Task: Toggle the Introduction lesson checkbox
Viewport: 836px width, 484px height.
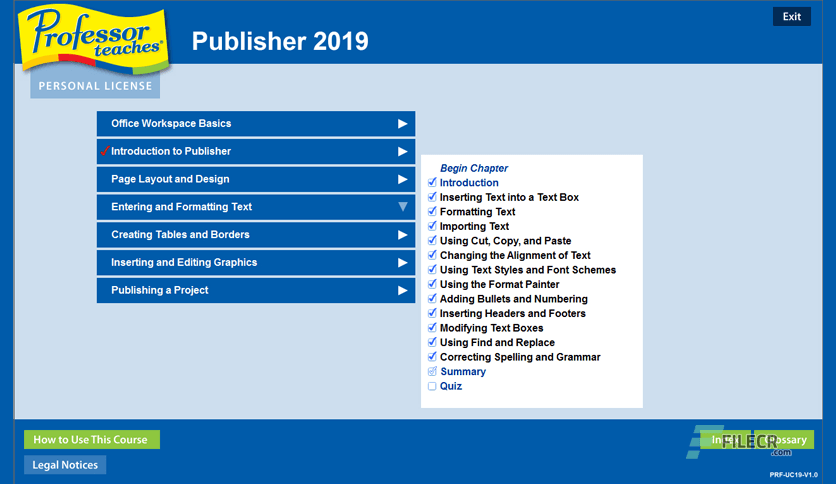Action: 432,182
